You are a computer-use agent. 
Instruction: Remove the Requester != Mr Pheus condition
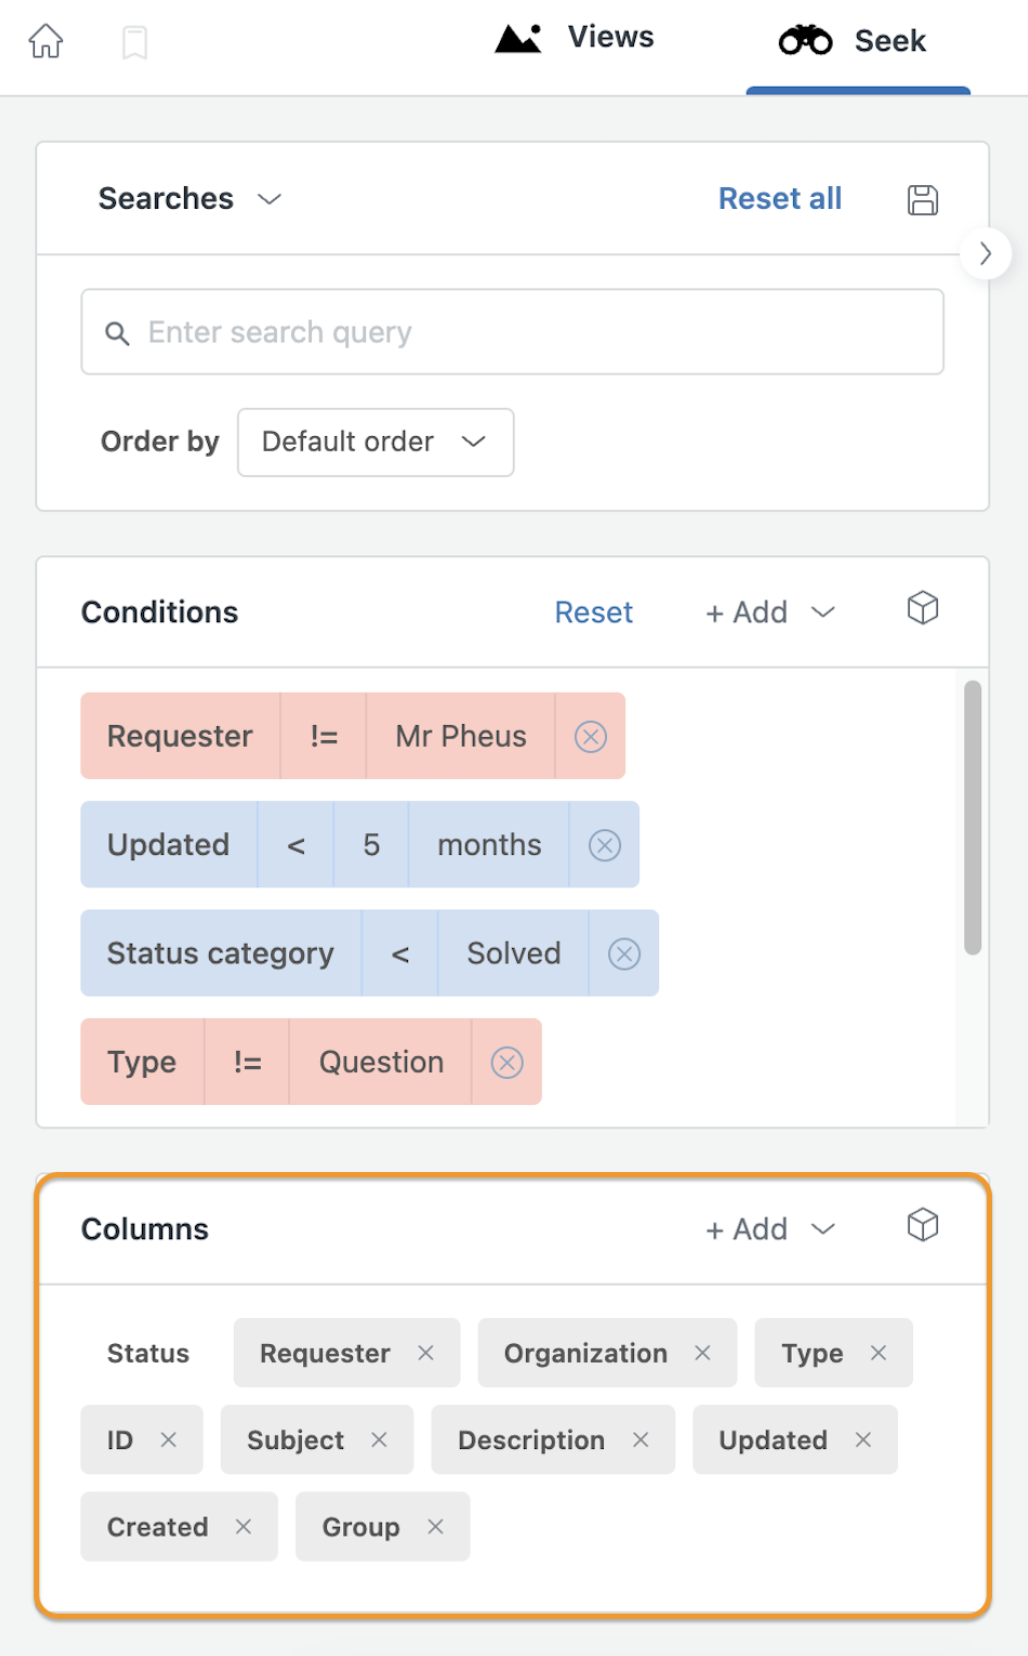coord(590,737)
